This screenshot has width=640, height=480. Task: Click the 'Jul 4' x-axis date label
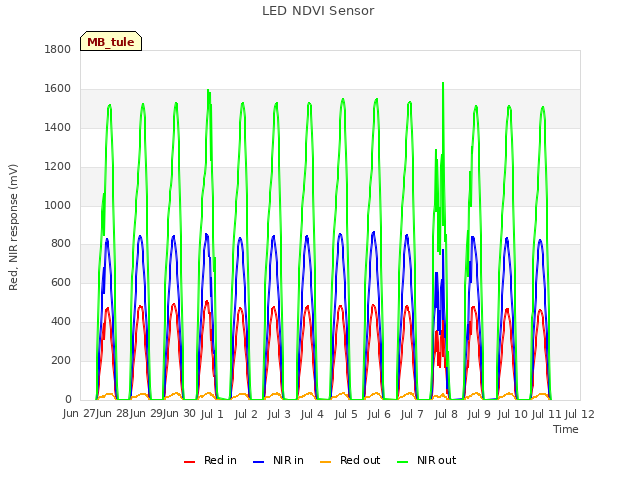[312, 414]
